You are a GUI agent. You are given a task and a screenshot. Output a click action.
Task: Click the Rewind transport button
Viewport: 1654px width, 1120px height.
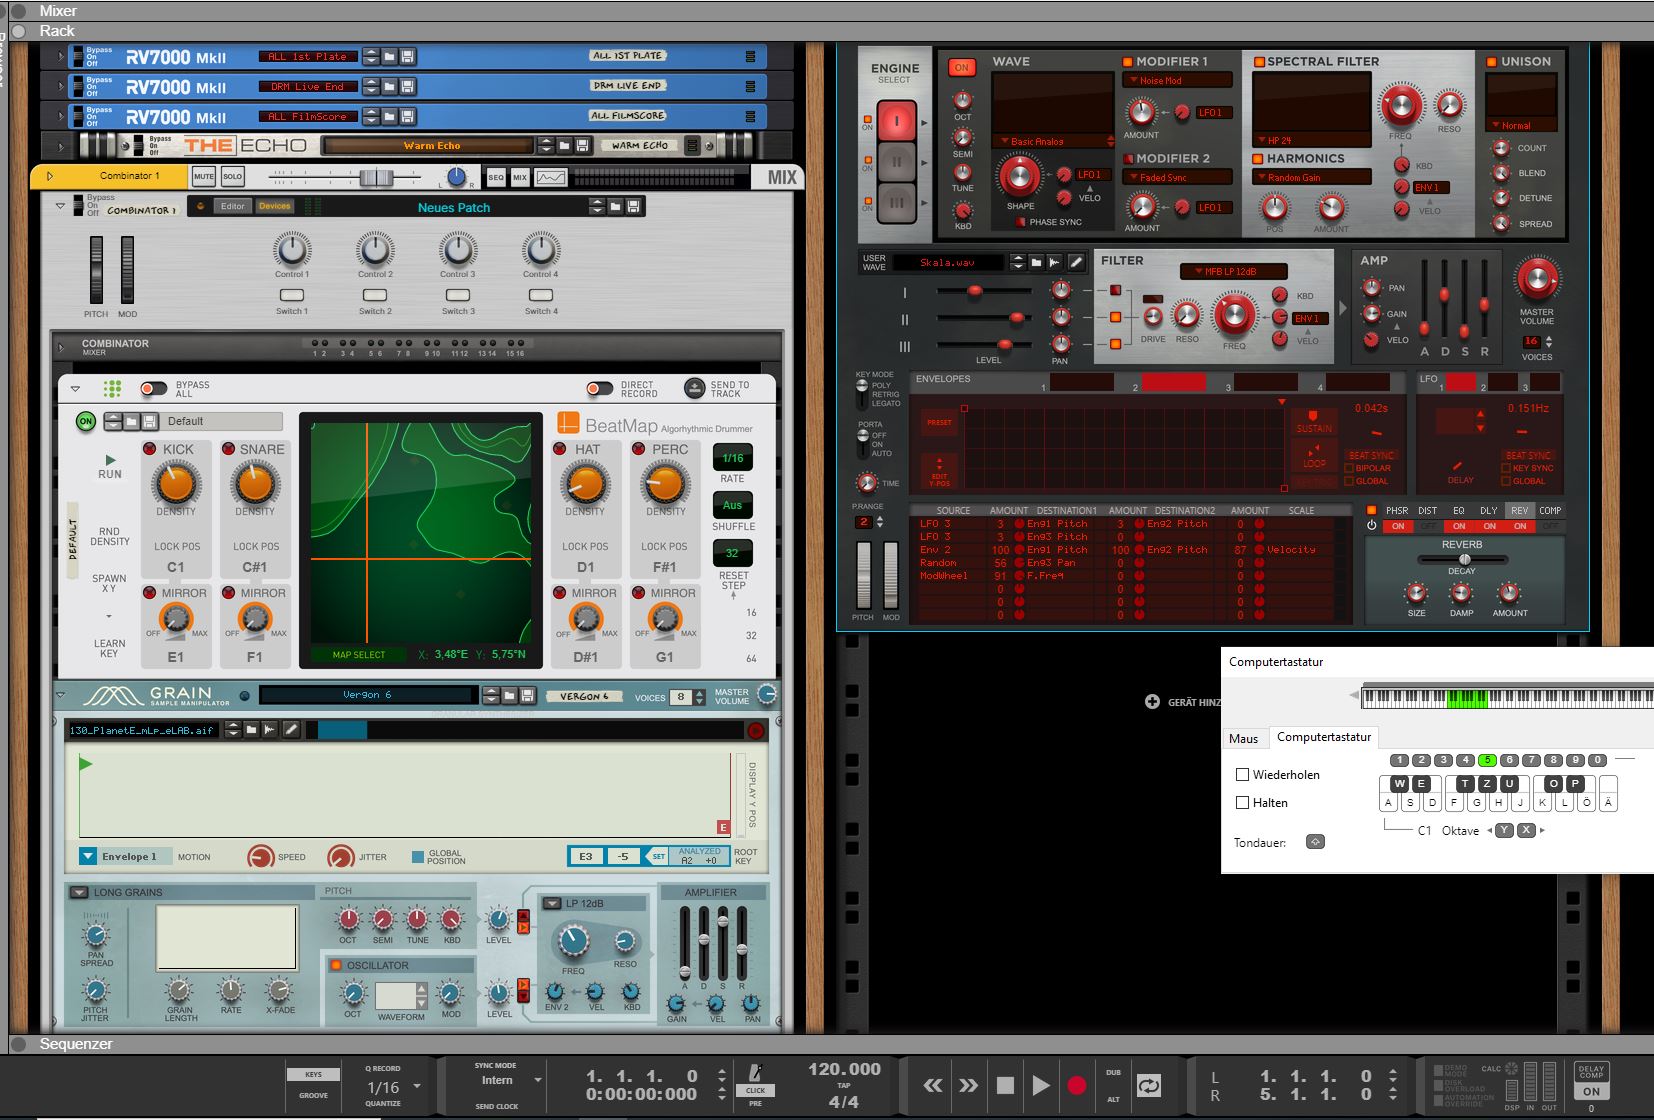click(933, 1085)
